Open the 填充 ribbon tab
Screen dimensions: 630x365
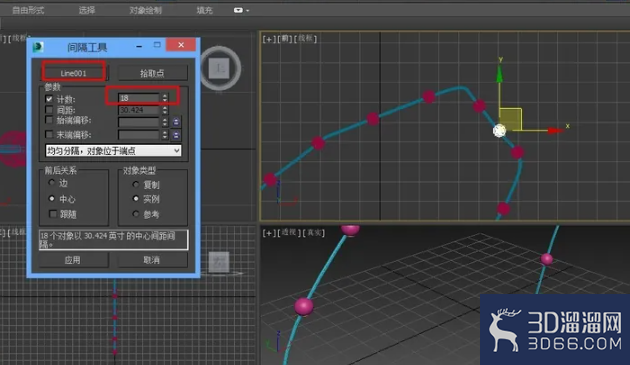click(205, 10)
